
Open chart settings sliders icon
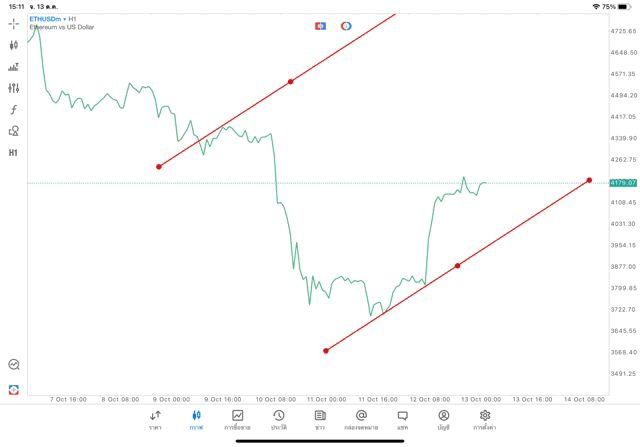click(14, 88)
